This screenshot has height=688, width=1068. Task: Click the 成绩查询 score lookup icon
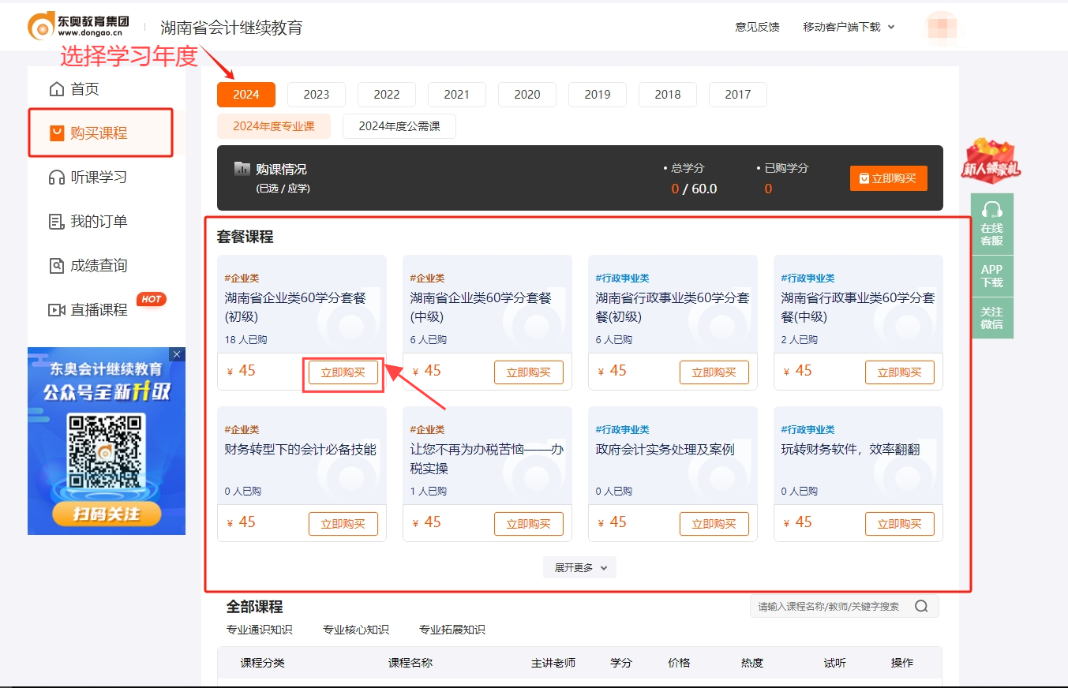57,266
